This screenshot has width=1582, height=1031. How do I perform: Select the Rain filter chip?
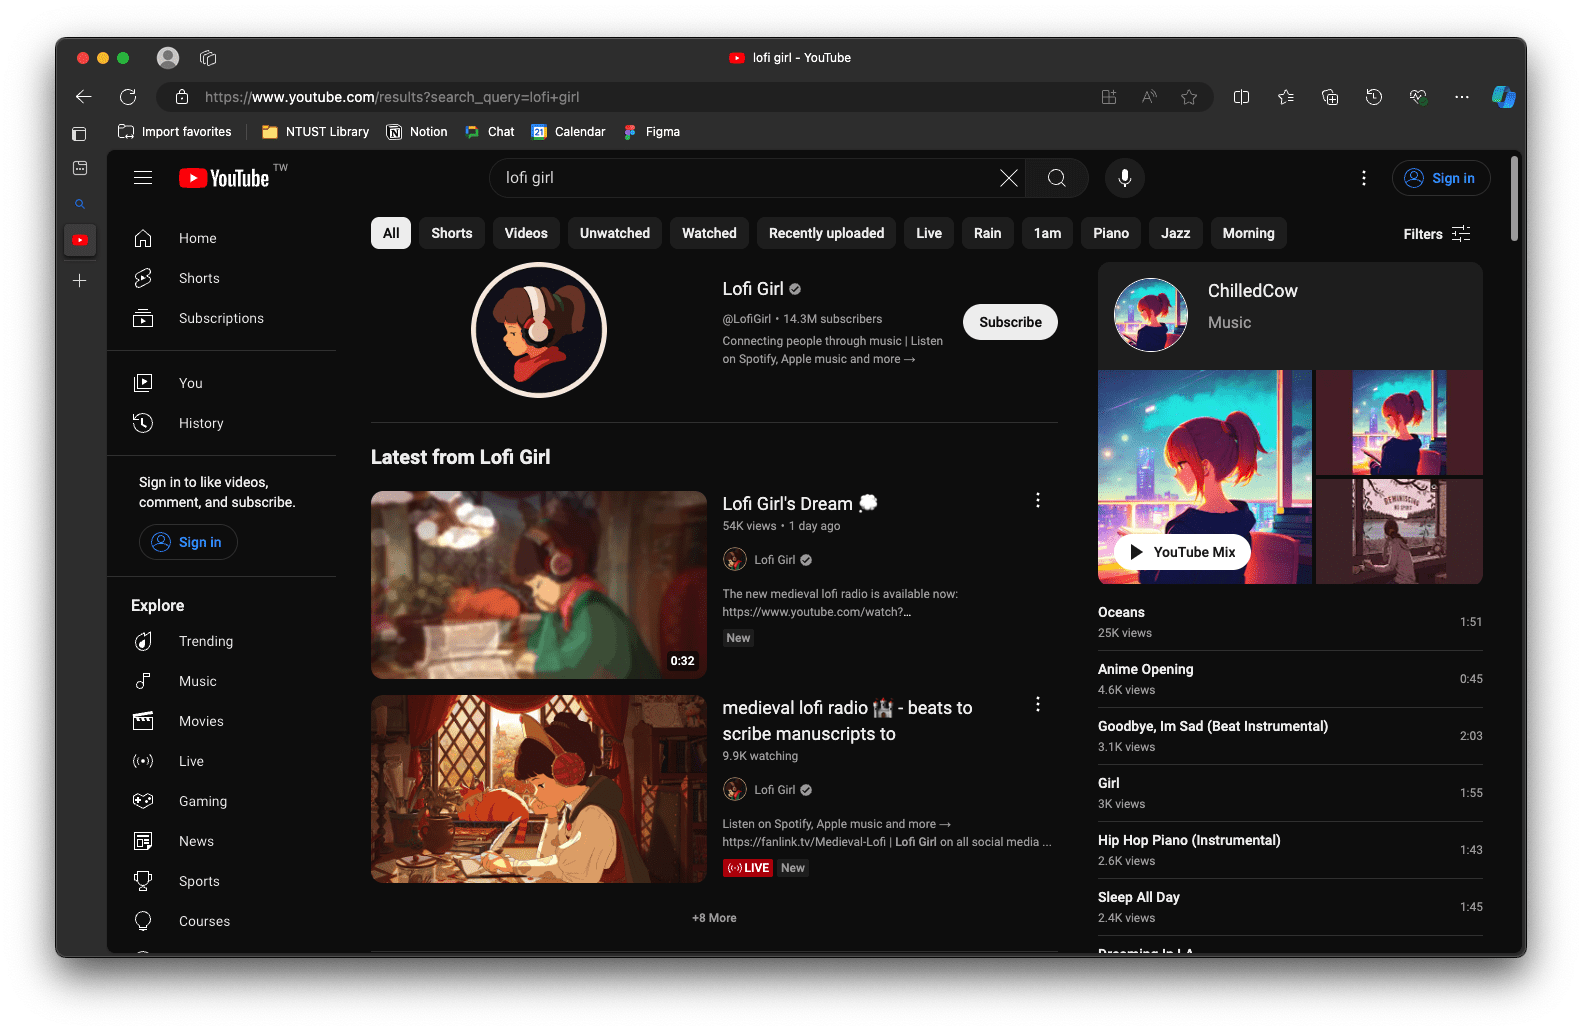[x=988, y=233]
